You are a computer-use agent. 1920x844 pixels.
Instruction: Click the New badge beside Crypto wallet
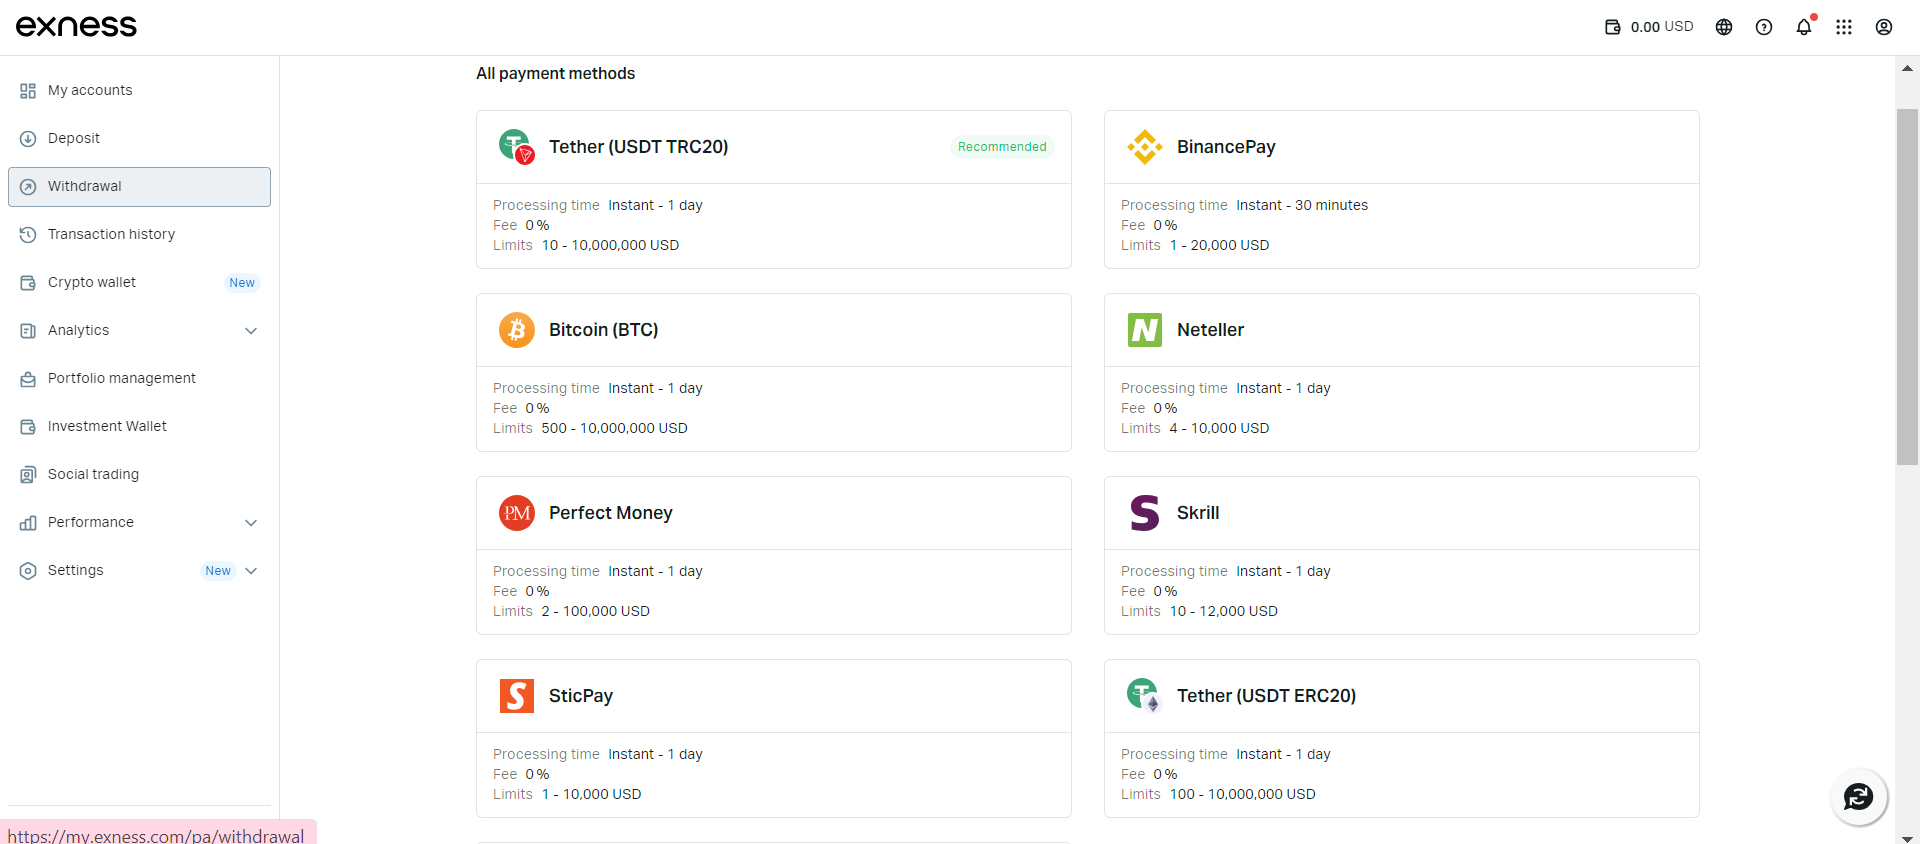(x=242, y=283)
